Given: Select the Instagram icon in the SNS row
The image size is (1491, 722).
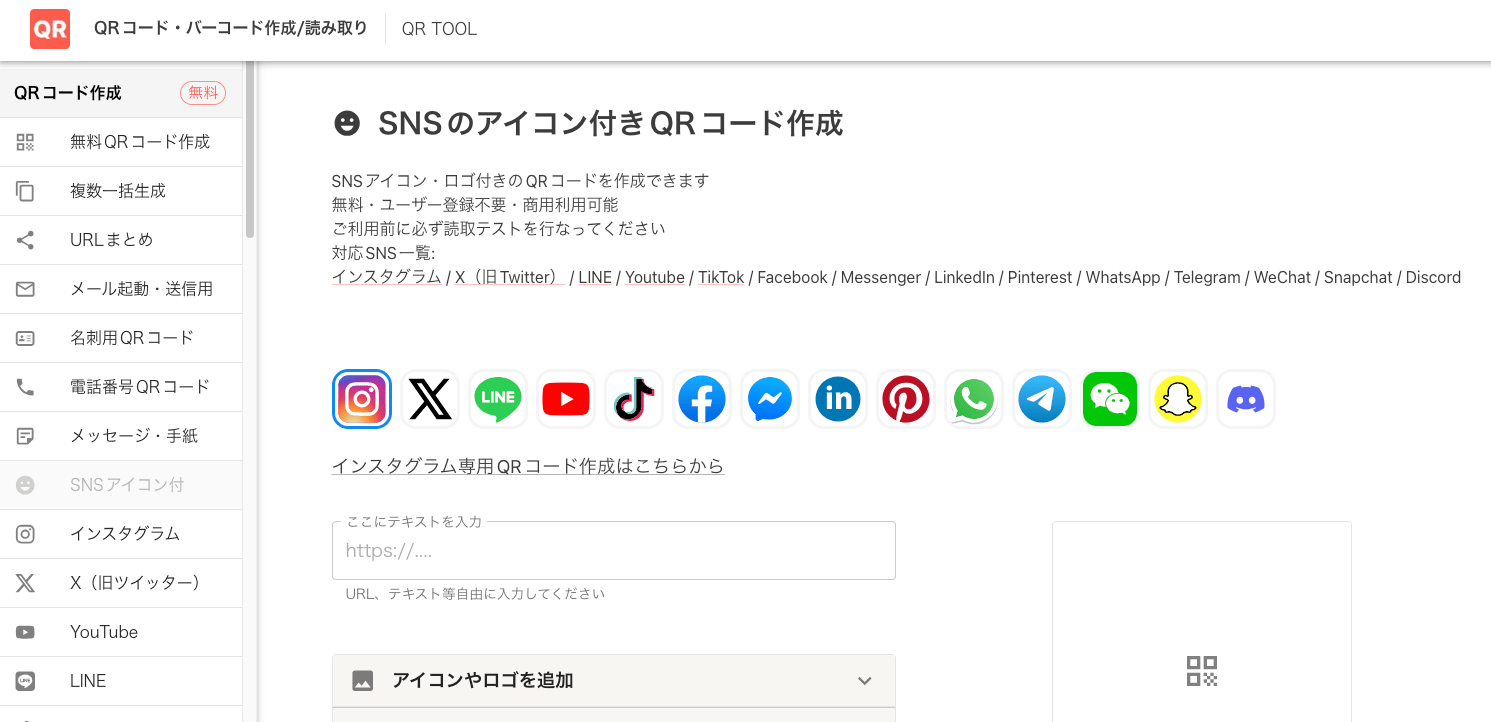Looking at the screenshot, I should point(361,398).
